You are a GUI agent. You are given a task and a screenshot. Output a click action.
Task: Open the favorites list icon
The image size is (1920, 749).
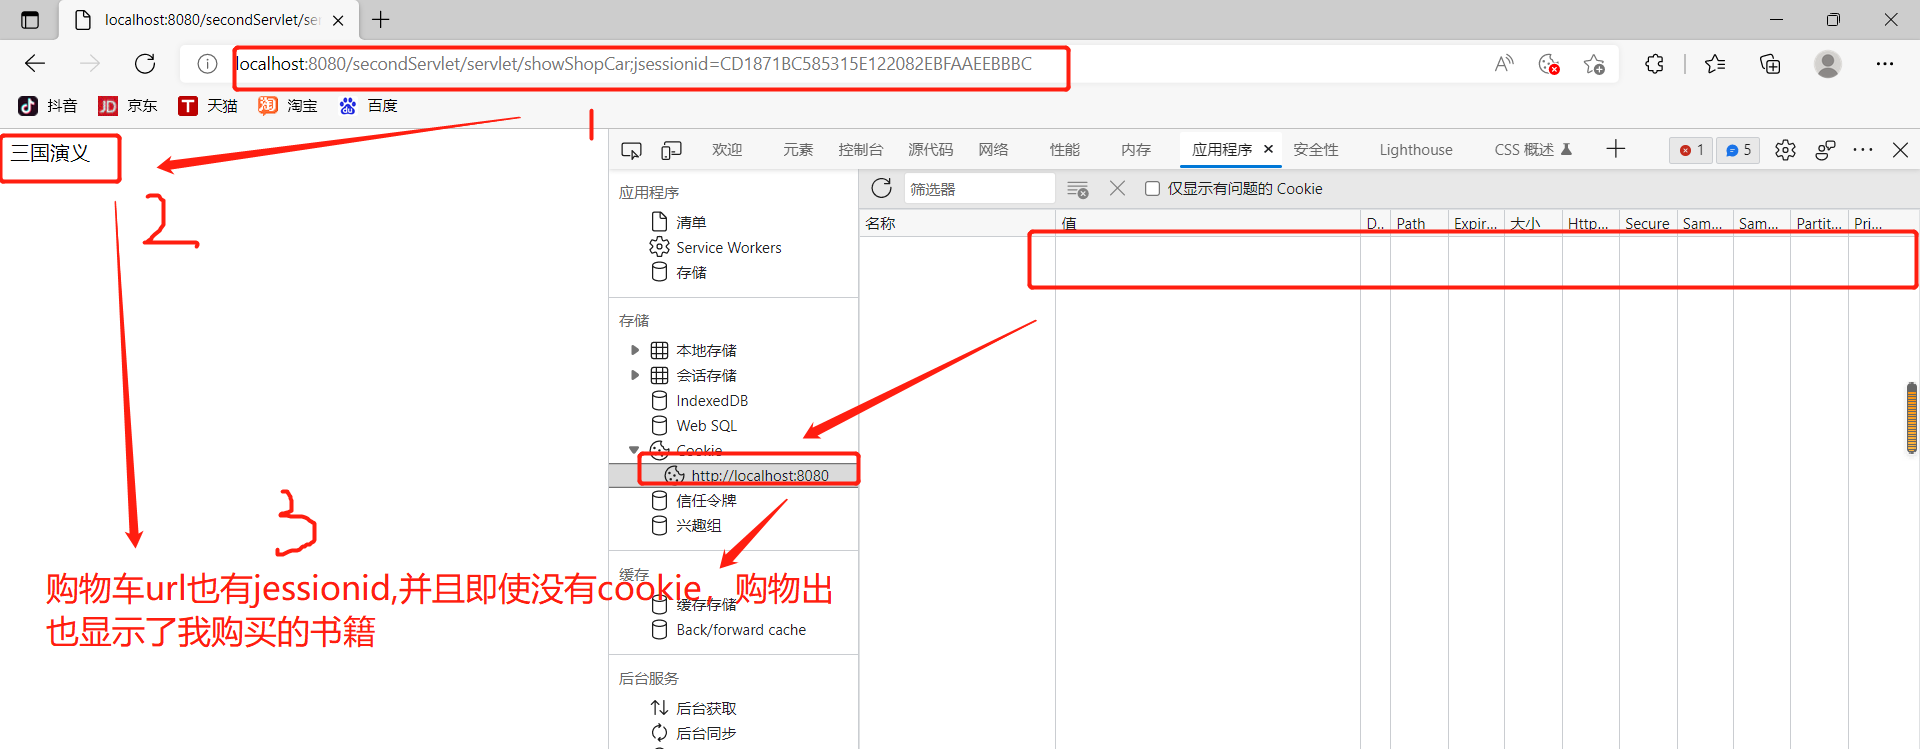(x=1715, y=64)
